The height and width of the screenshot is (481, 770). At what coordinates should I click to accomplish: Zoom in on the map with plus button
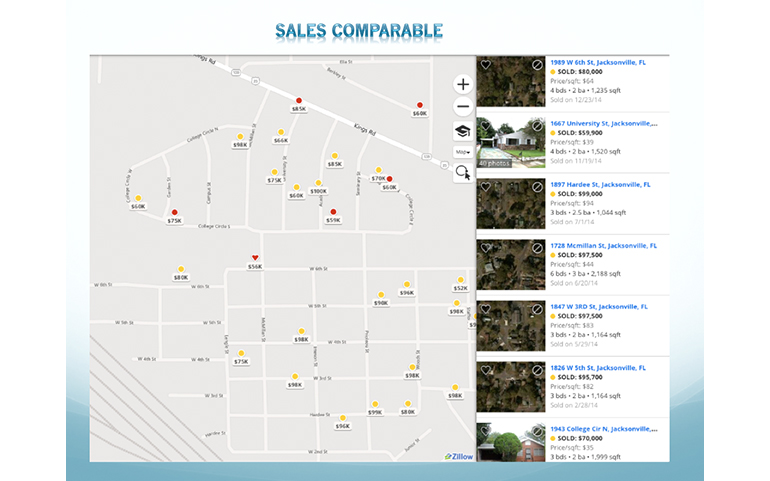pos(462,85)
